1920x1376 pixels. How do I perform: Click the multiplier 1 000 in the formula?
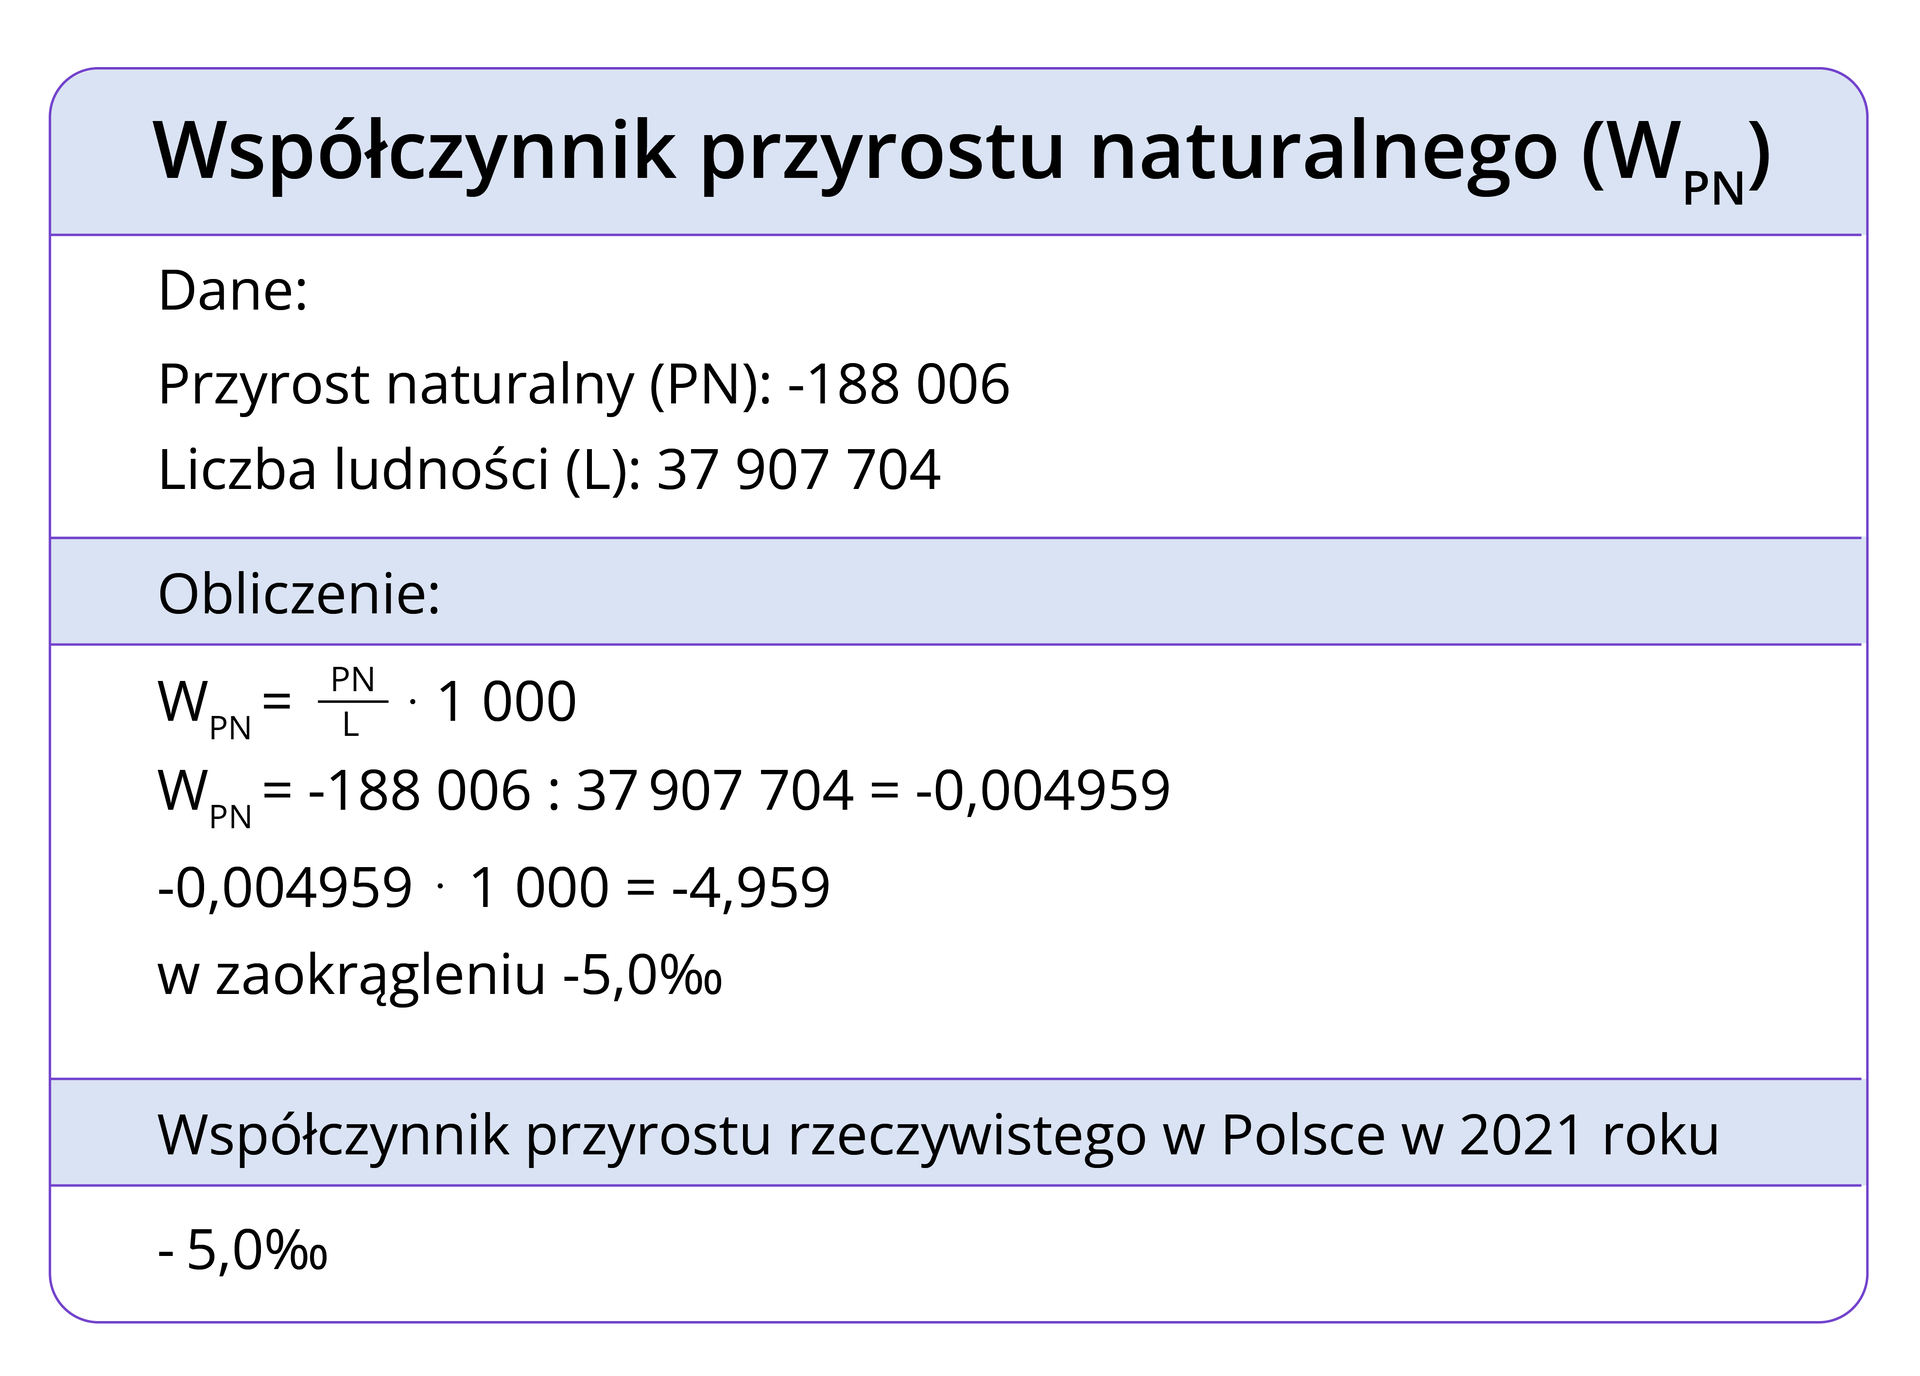pos(505,702)
